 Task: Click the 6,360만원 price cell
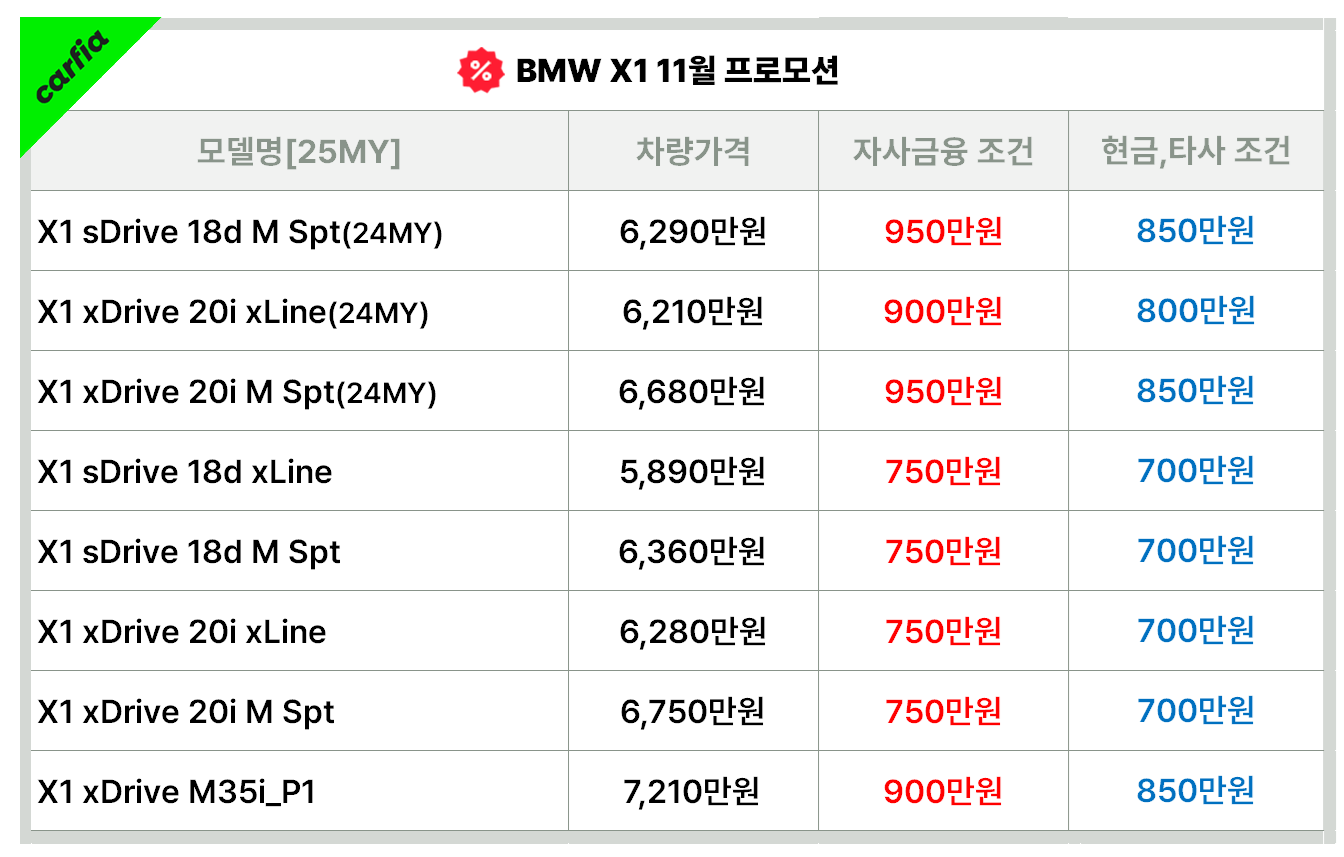pyautogui.click(x=692, y=552)
